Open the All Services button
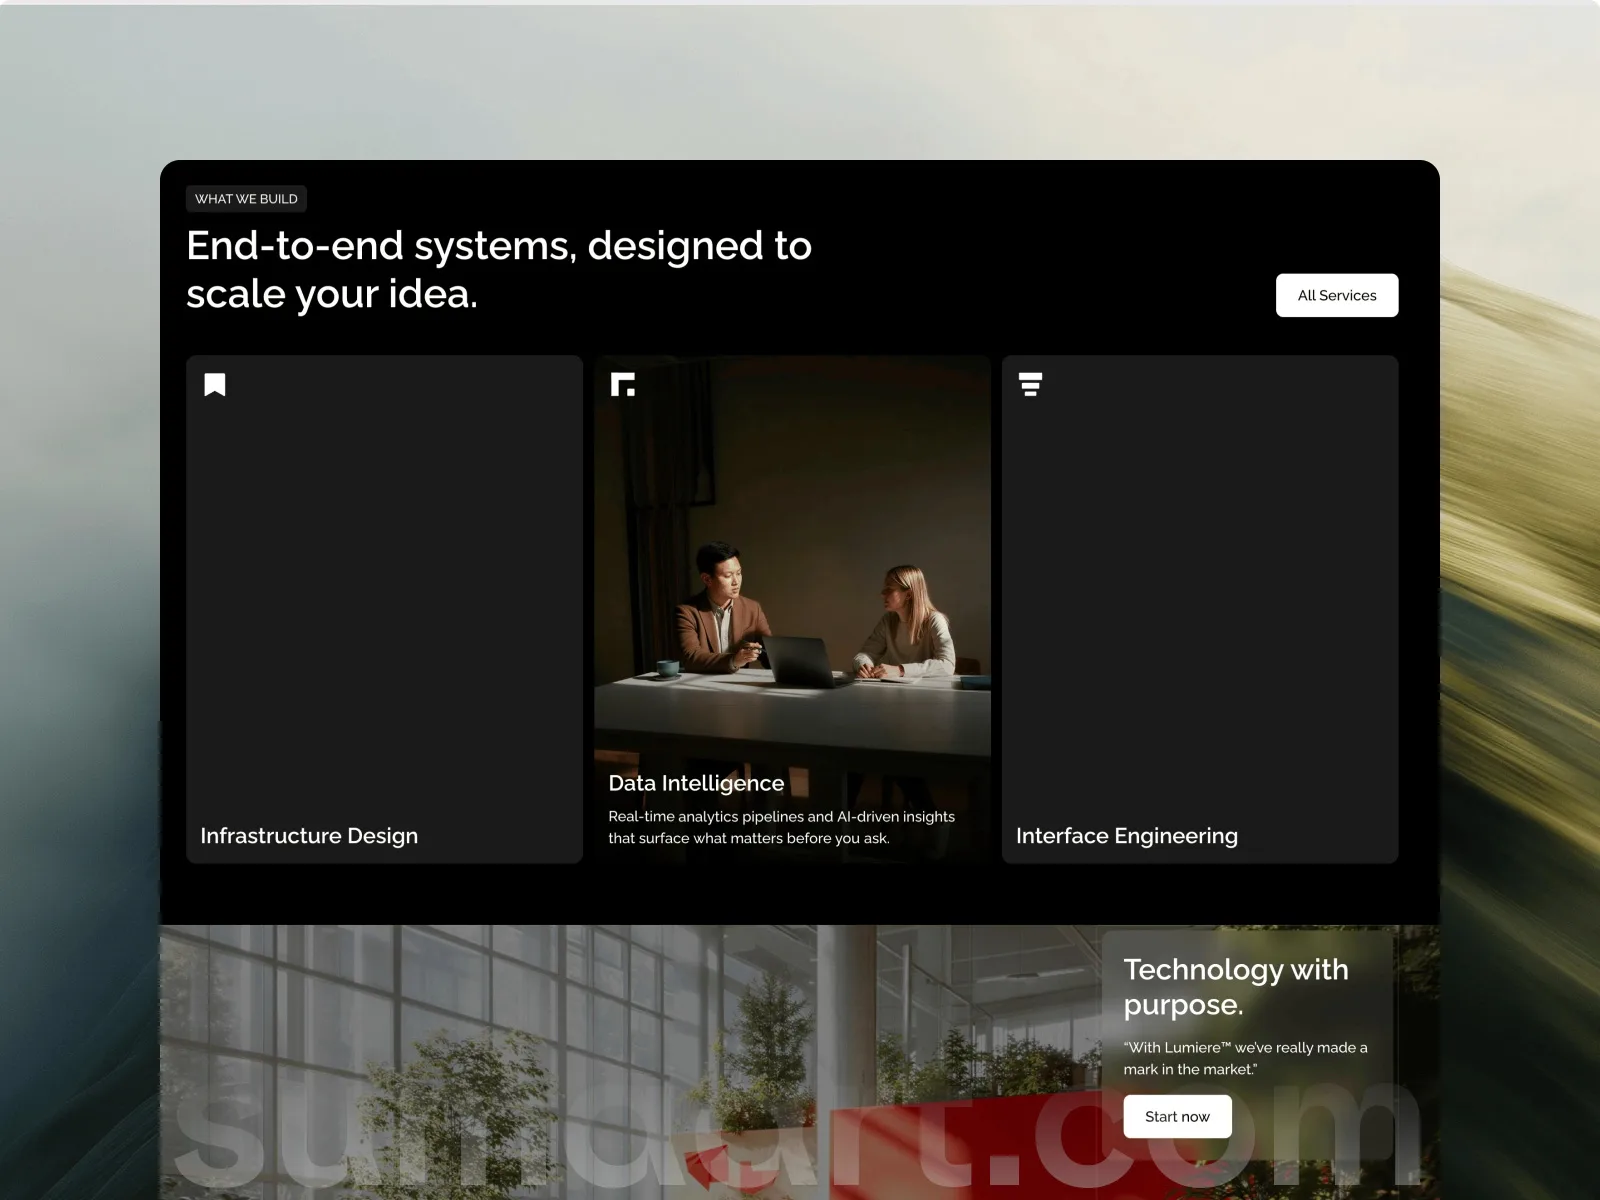The height and width of the screenshot is (1200, 1600). pos(1337,295)
